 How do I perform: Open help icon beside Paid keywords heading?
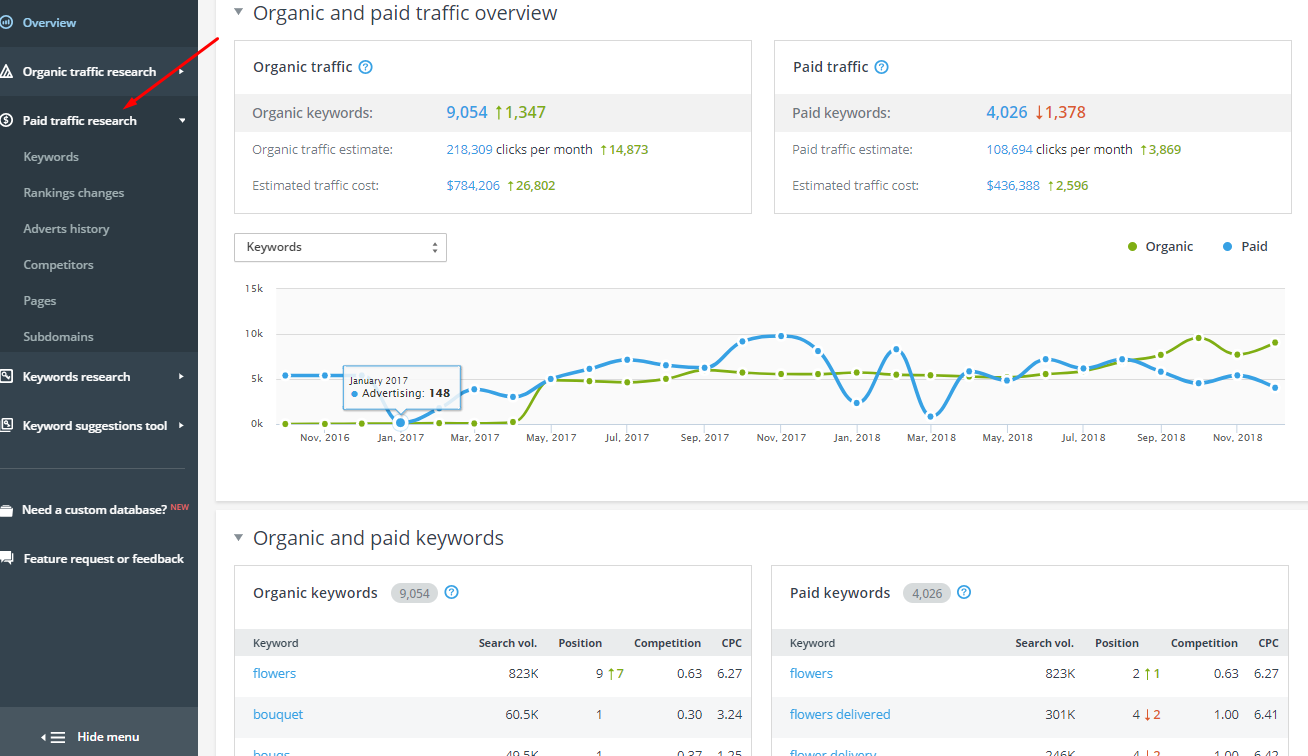click(x=964, y=592)
